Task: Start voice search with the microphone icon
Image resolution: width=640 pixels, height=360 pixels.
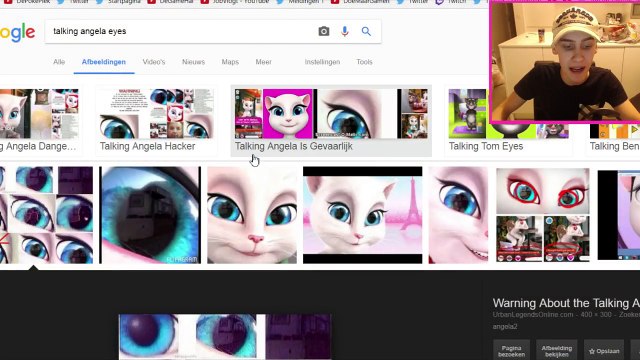Action: click(345, 31)
